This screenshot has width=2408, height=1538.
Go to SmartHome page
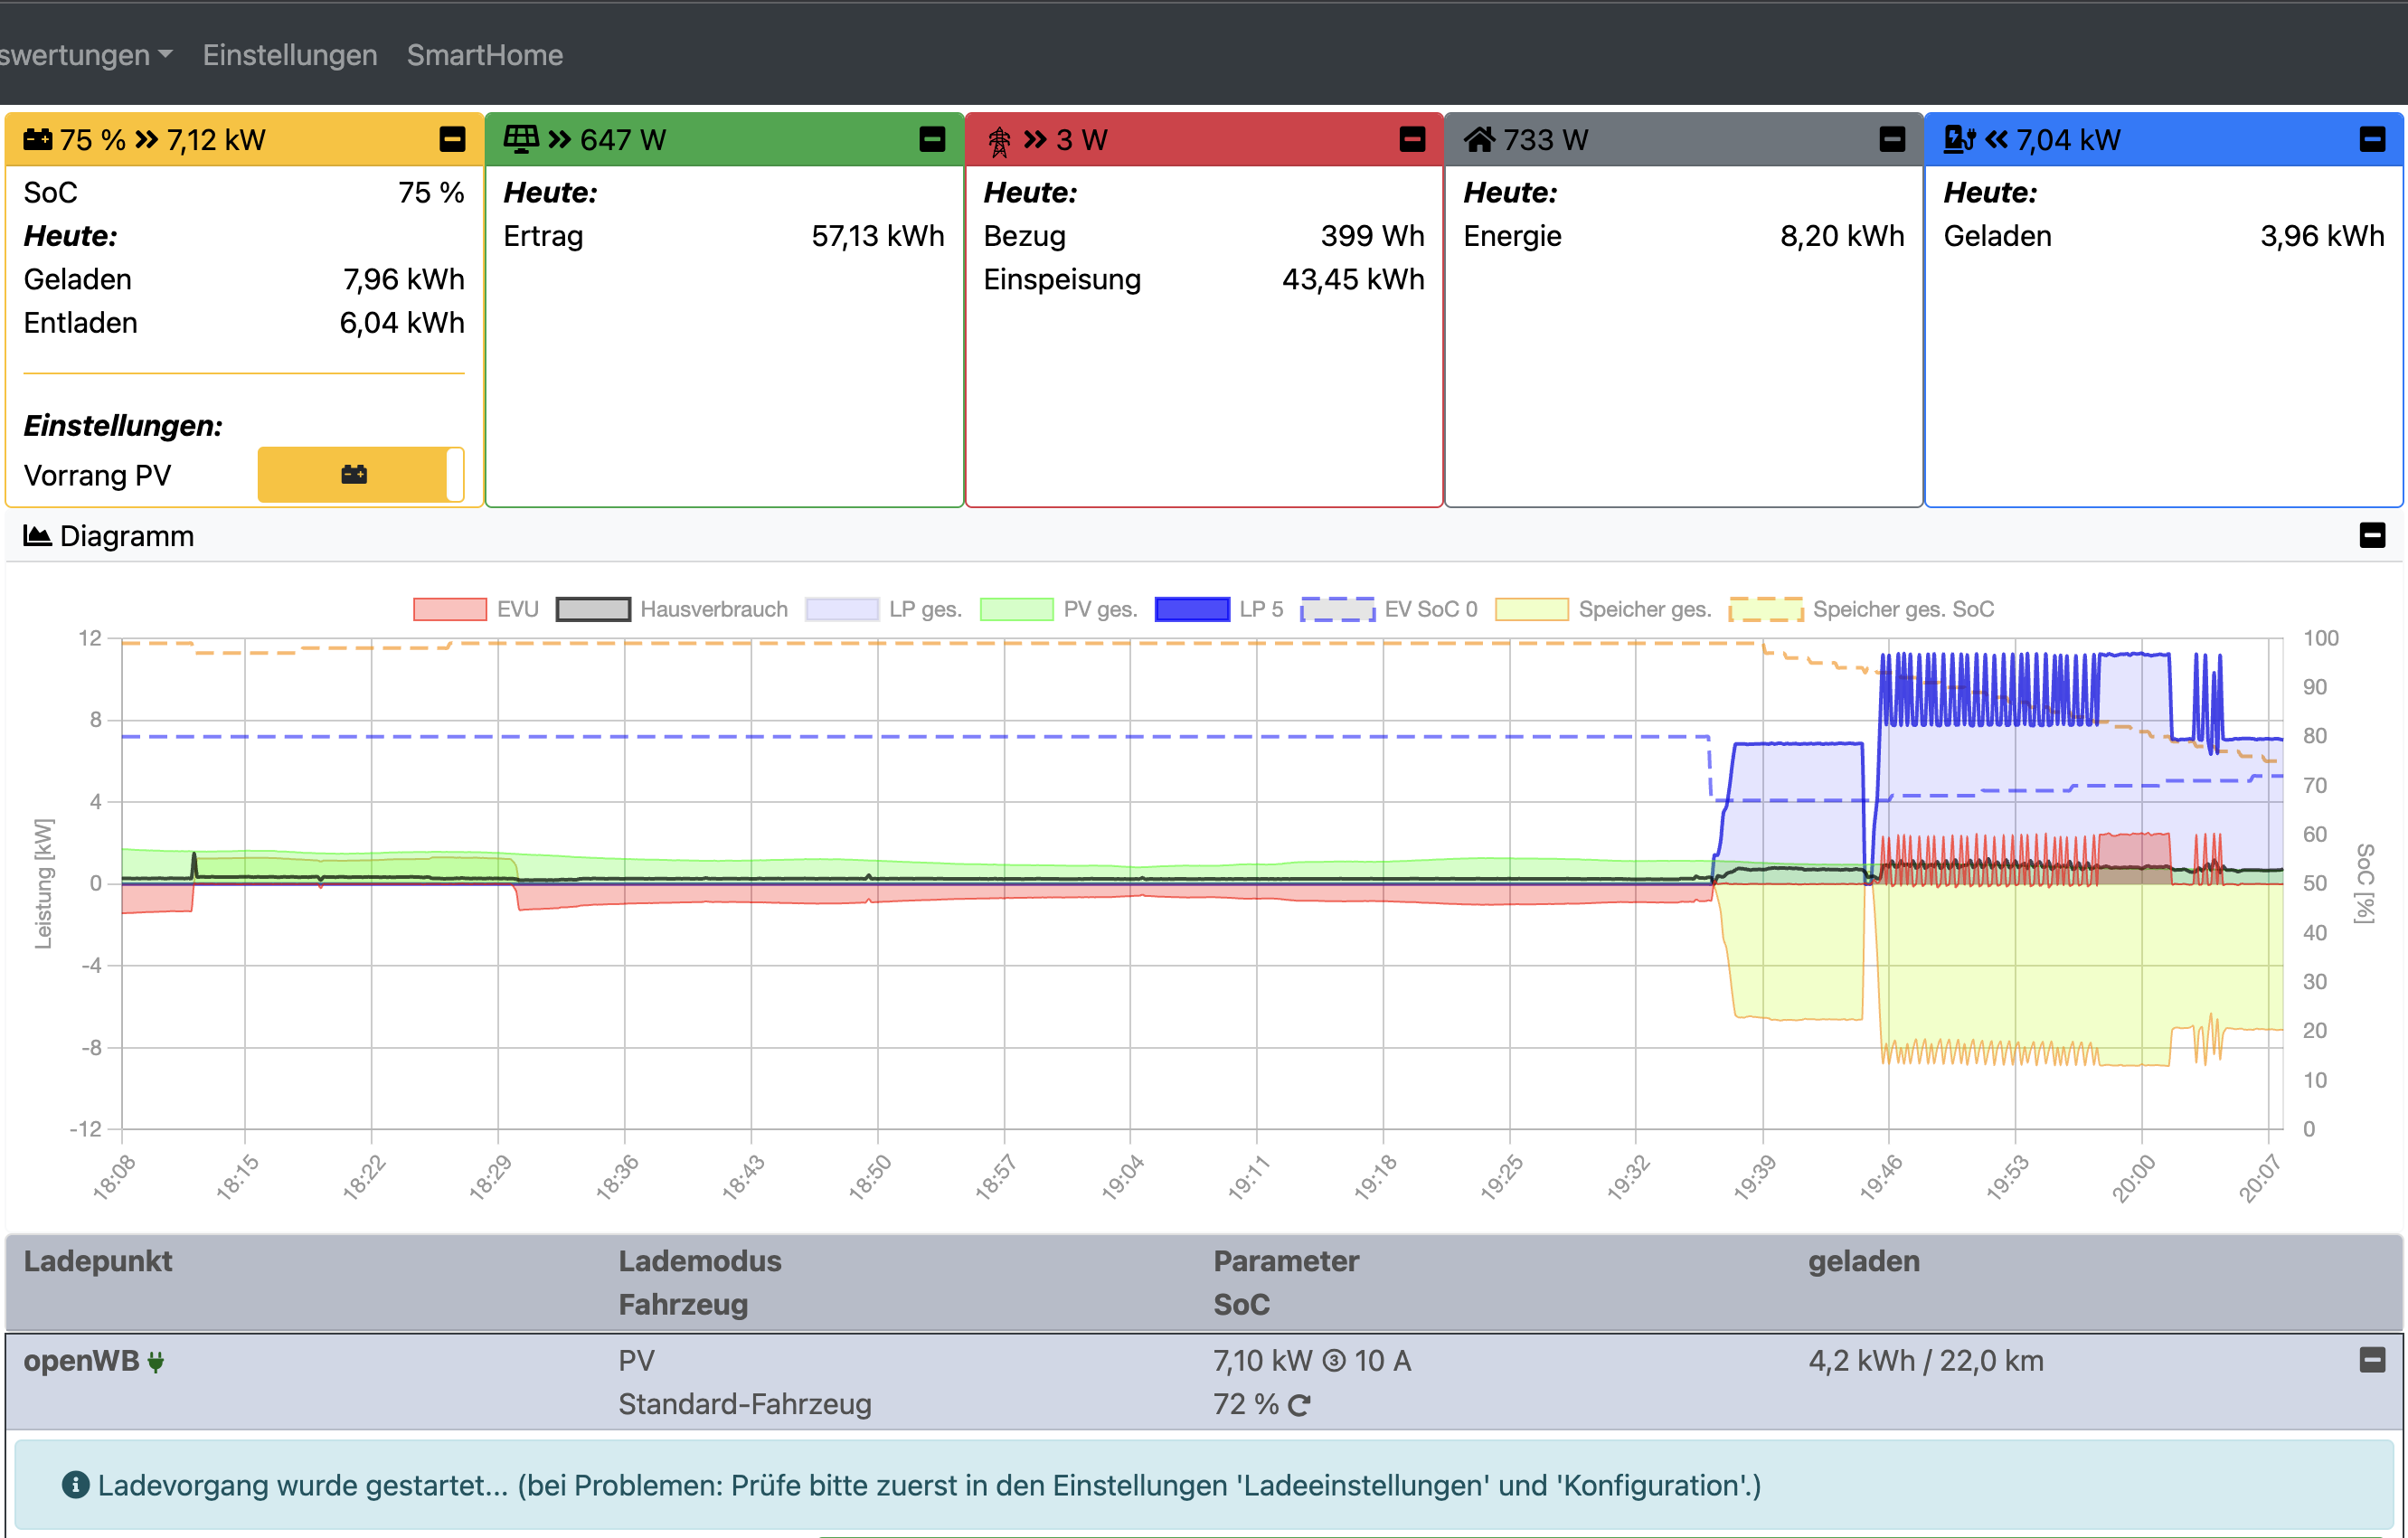click(x=484, y=55)
